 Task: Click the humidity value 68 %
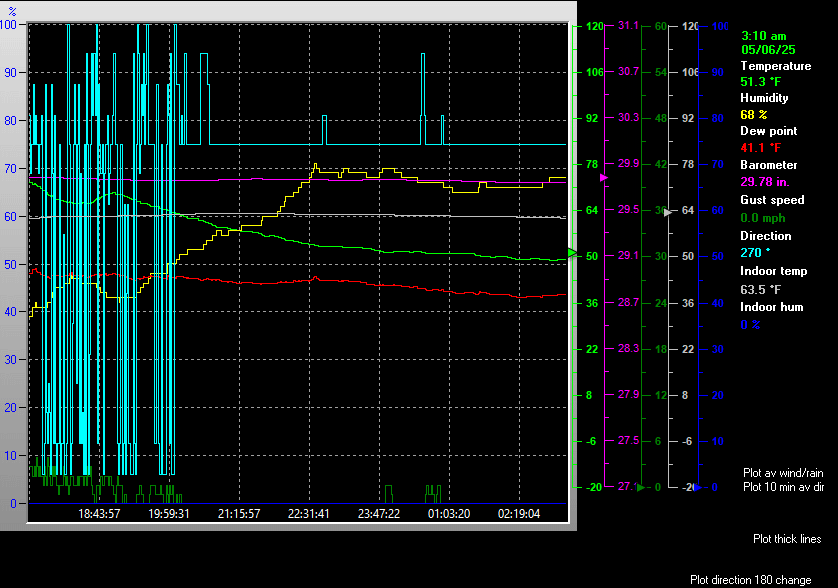tap(754, 114)
